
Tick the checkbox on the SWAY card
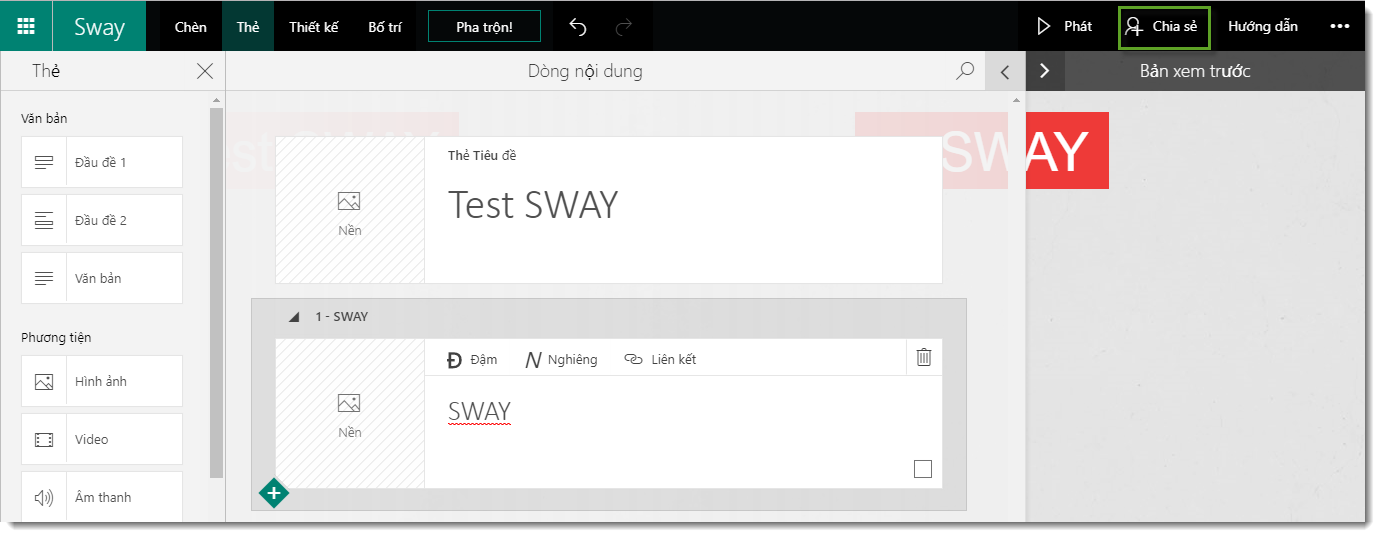coord(922,469)
